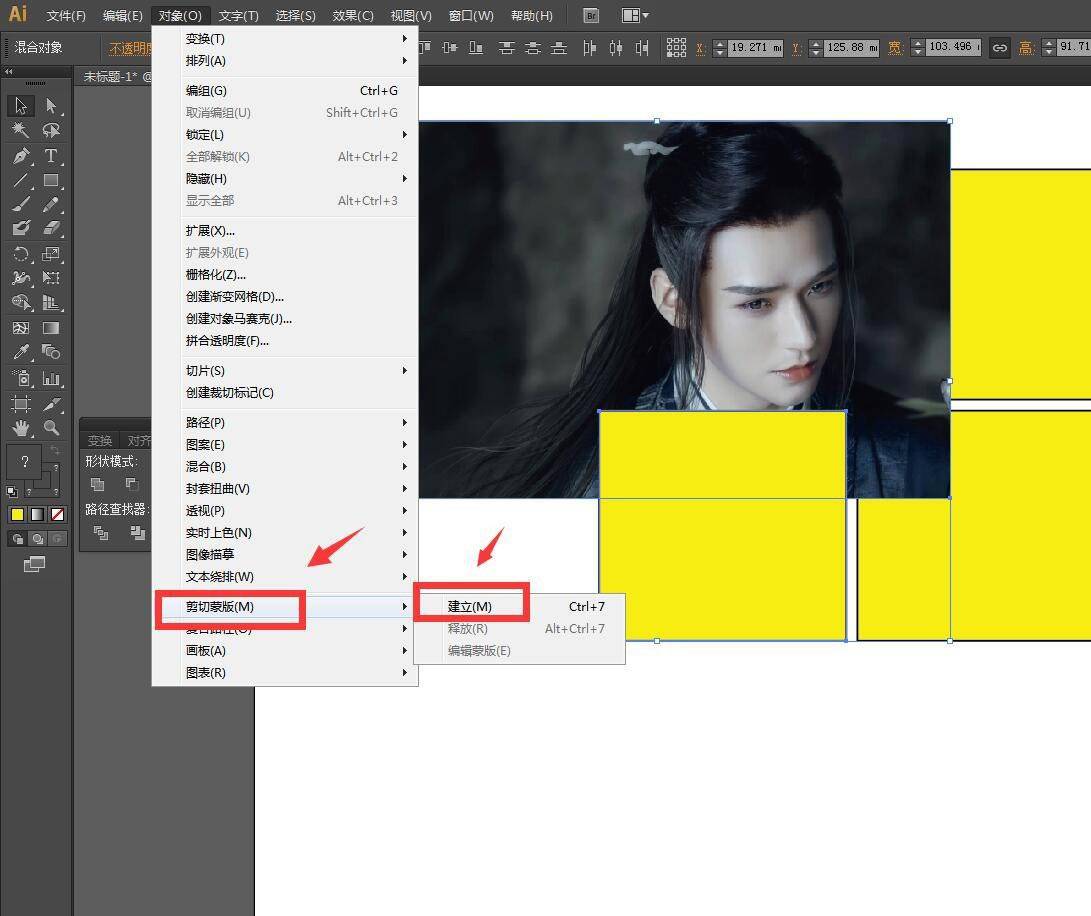This screenshot has width=1091, height=916.
Task: Select the Pen tool
Action: (x=20, y=156)
